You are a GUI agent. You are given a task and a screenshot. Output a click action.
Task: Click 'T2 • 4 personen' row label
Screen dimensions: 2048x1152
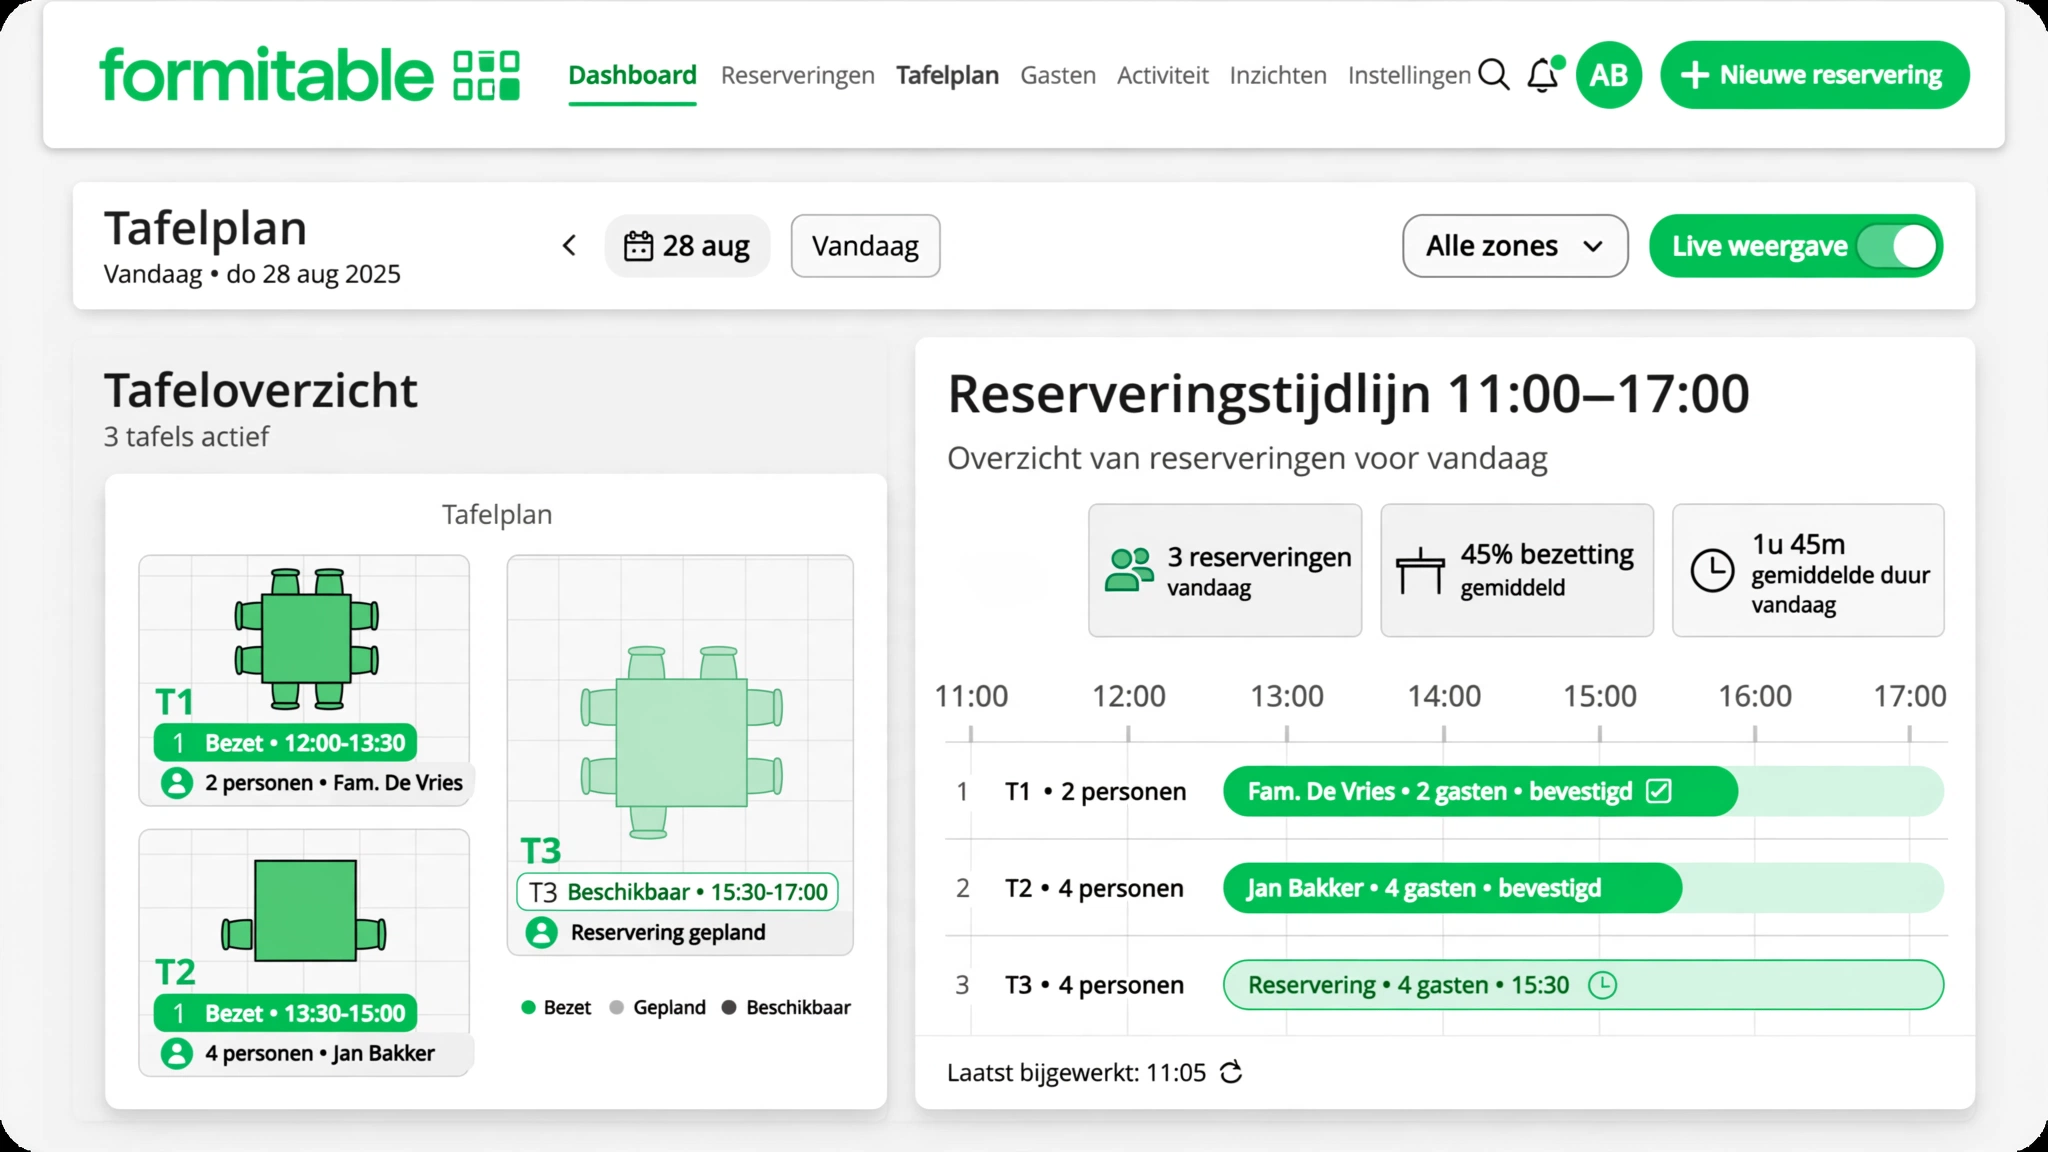click(x=1094, y=888)
